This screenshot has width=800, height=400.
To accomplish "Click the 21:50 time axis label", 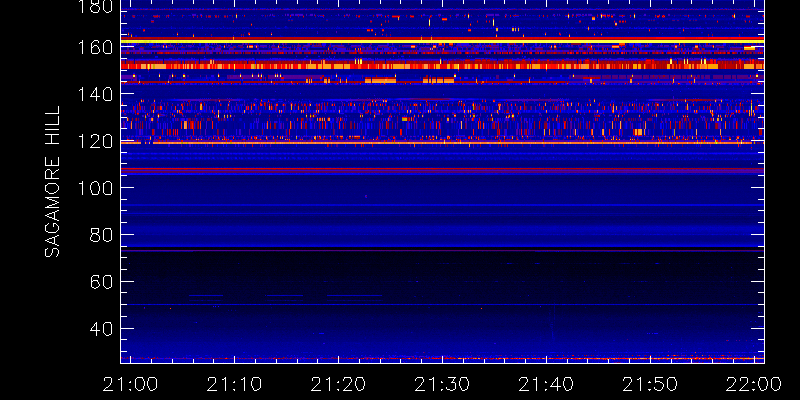I will pos(651,384).
